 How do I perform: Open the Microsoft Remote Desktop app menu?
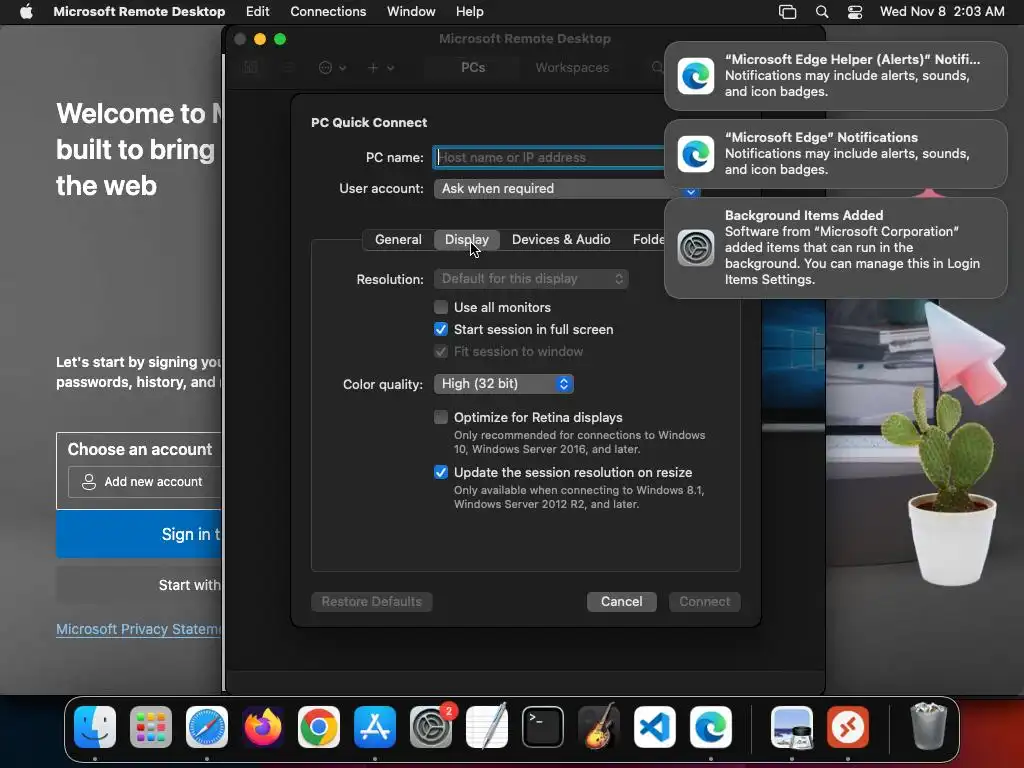pos(139,12)
